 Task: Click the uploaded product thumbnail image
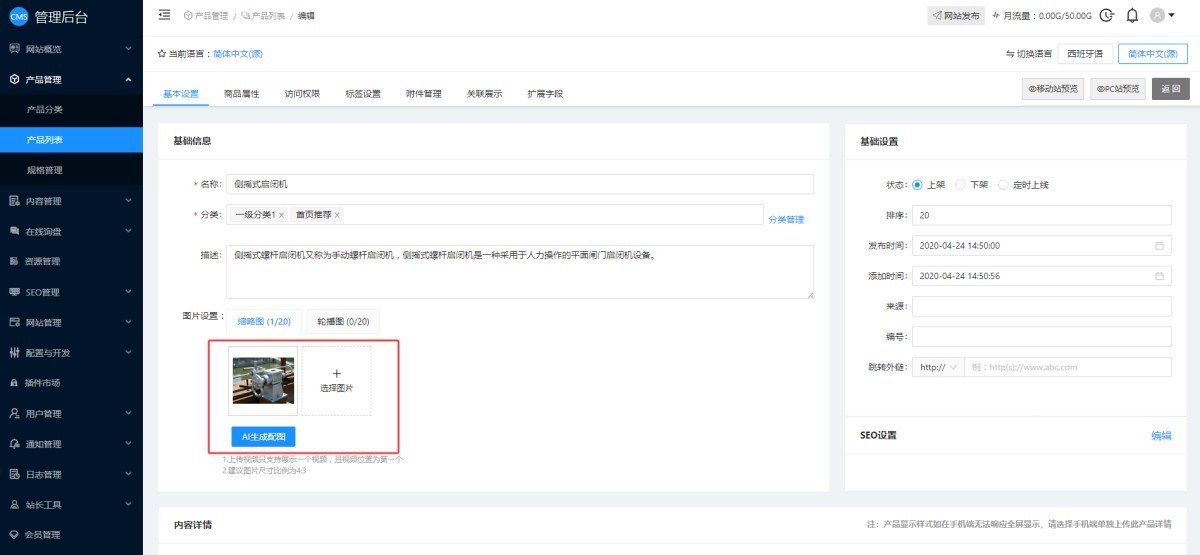(263, 380)
